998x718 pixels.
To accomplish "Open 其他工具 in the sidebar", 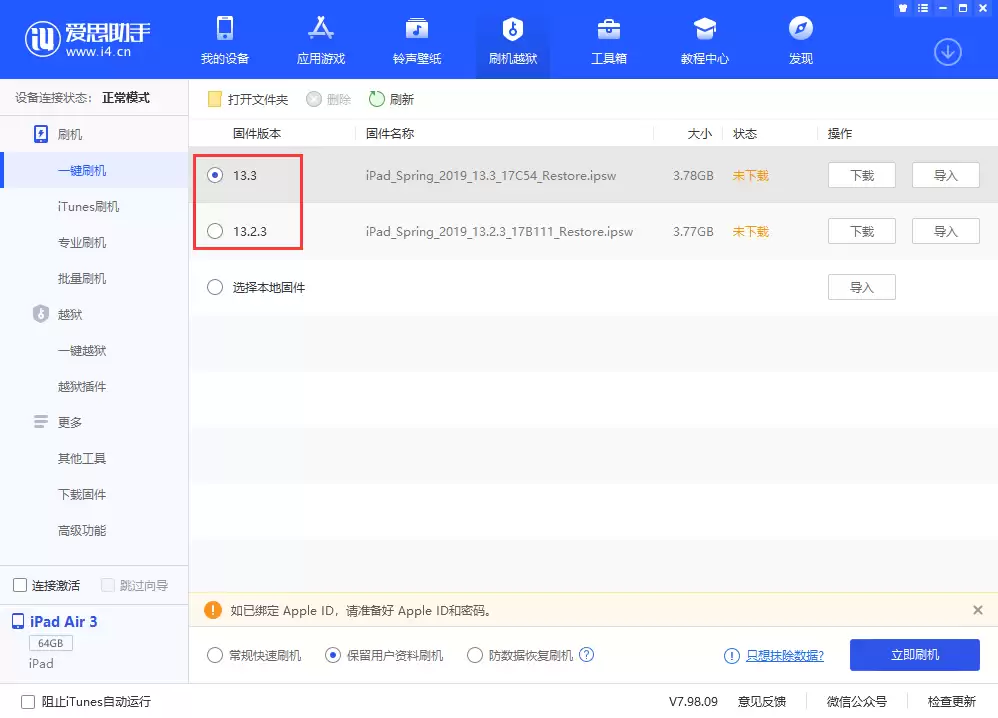I will click(x=82, y=458).
